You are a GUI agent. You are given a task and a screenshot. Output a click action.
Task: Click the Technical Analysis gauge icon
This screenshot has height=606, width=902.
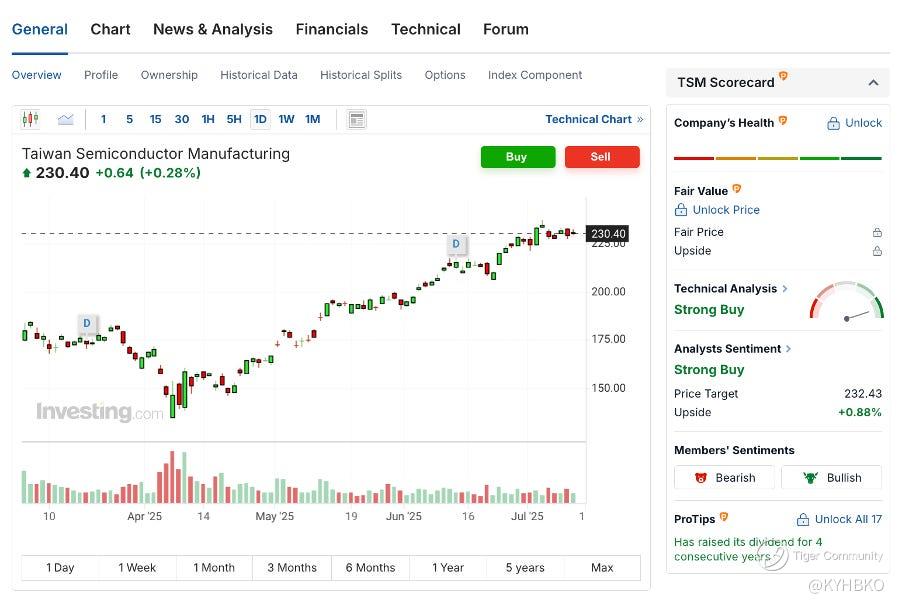pyautogui.click(x=846, y=301)
